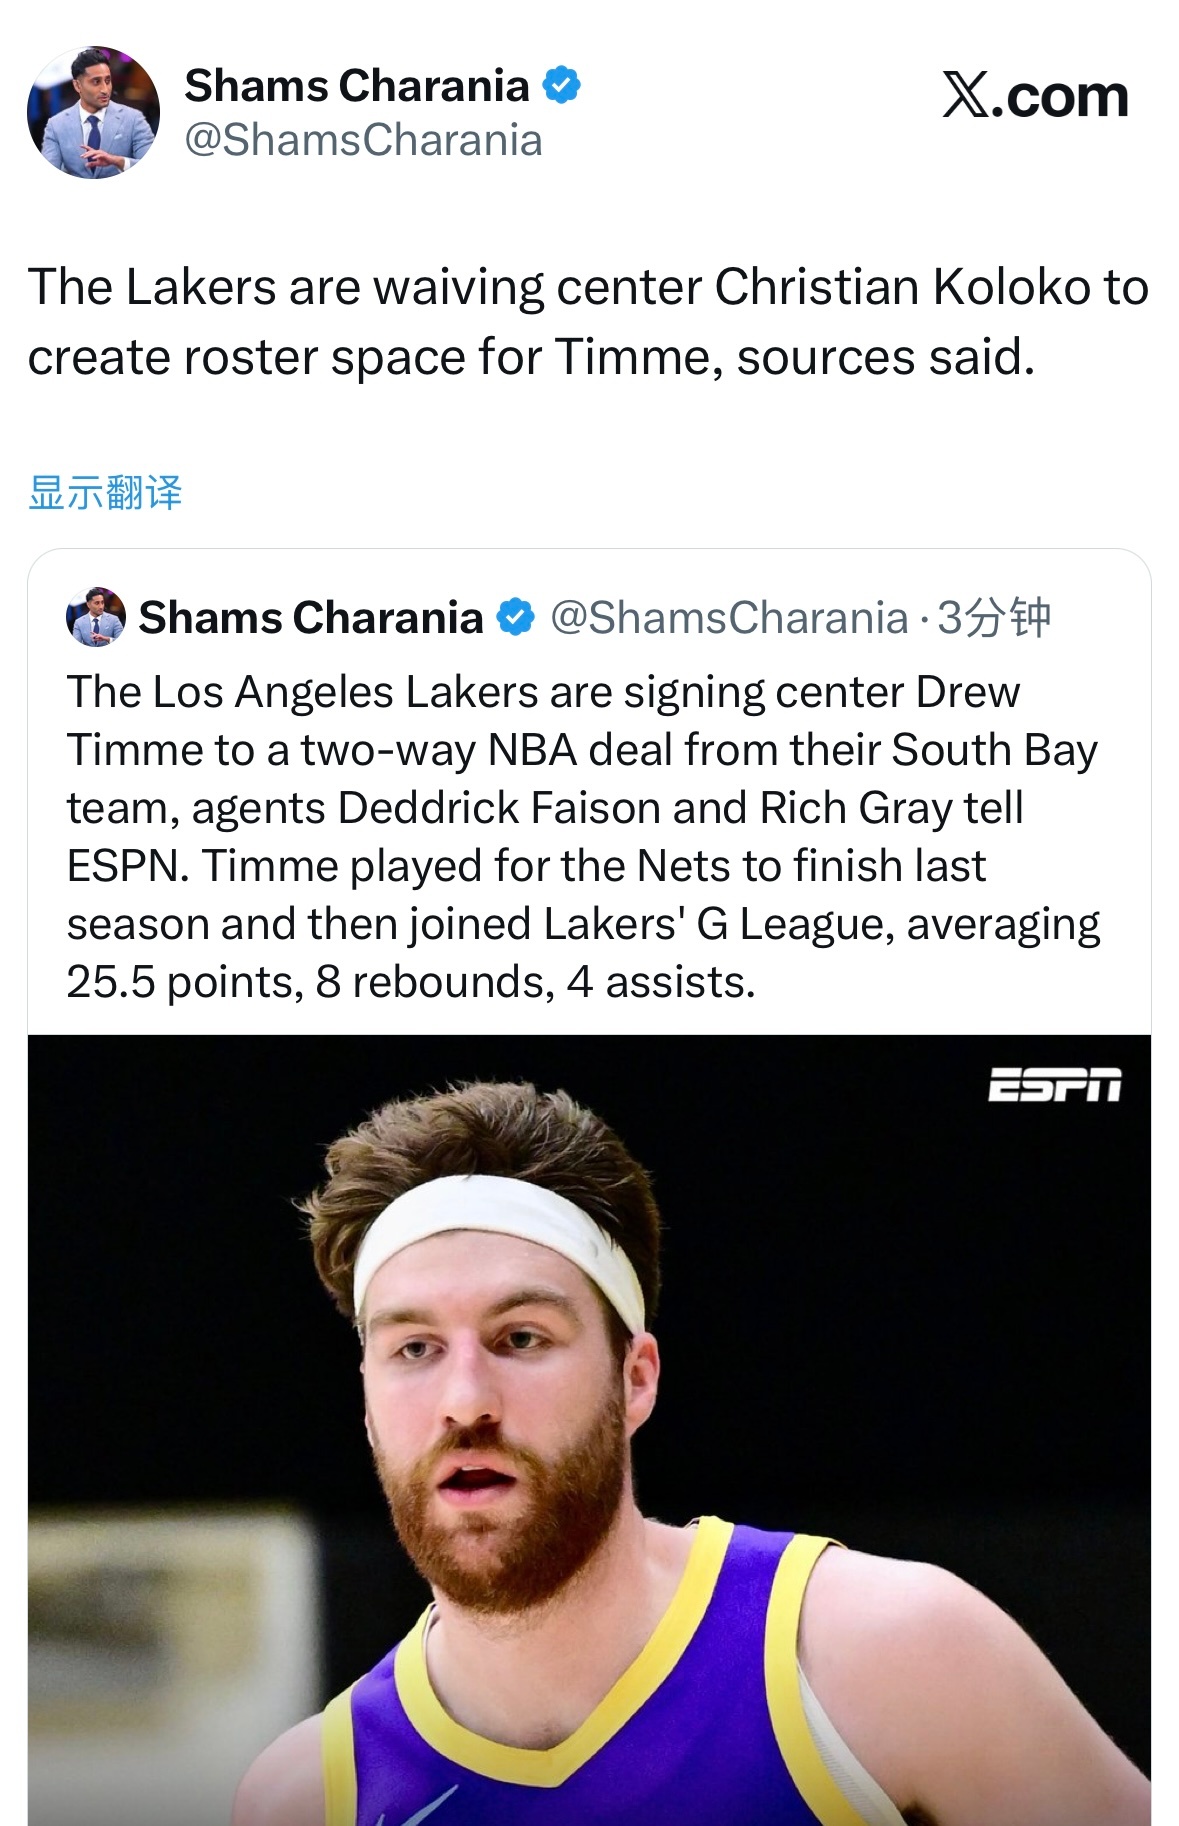Screen dimensions: 1179x1826
Task: Click verified badge in the quoted tweet header
Action: click(x=516, y=617)
